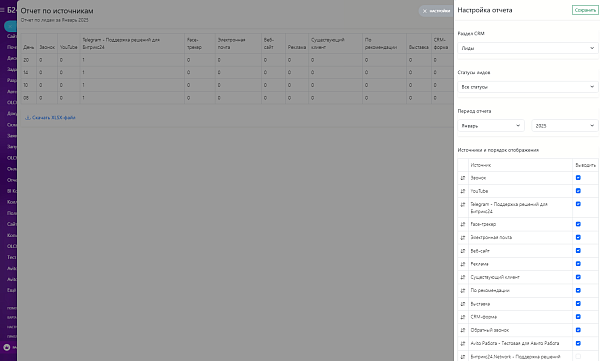Image resolution: width=600 pixels, height=361 pixels.
Task: Click the reorder icon beside Обратный звонок
Action: point(463,330)
